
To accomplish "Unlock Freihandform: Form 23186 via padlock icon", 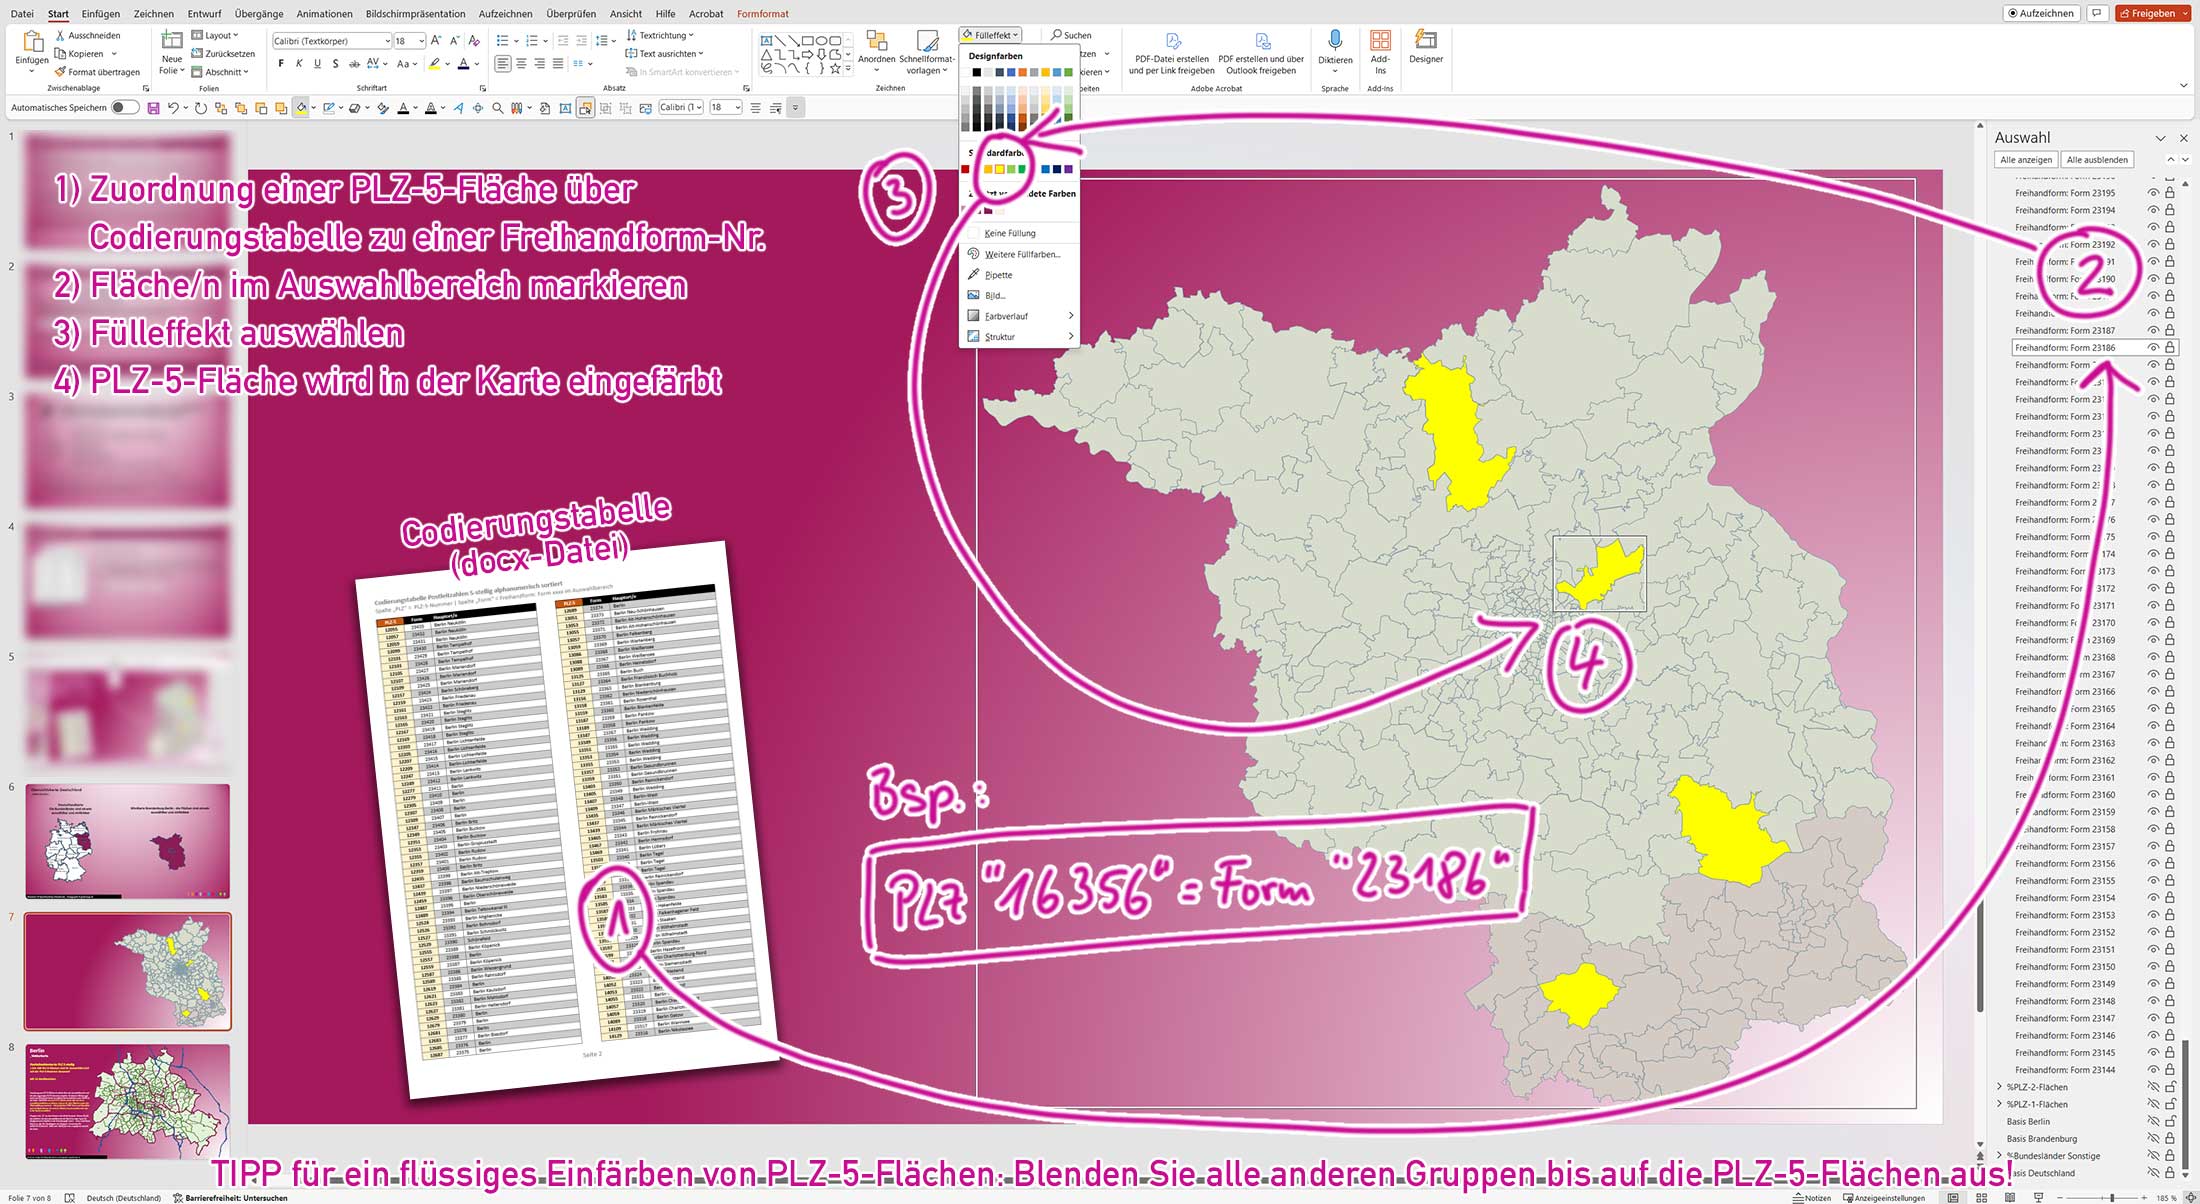I will pyautogui.click(x=2168, y=347).
